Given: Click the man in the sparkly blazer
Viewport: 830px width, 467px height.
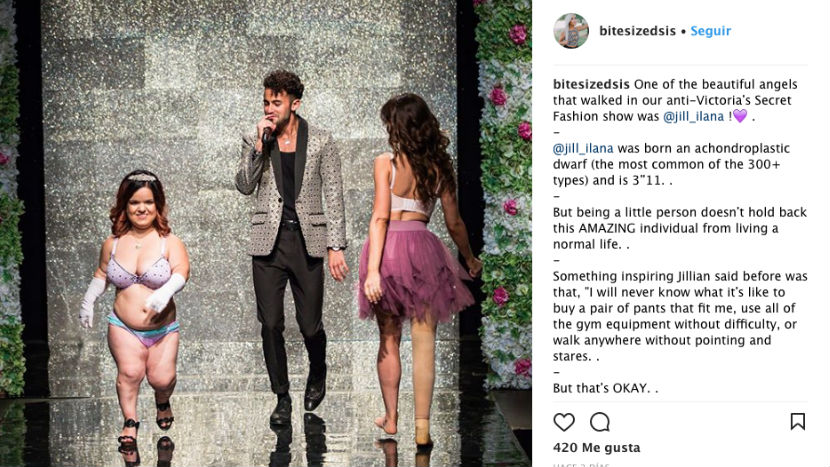Looking at the screenshot, I should pos(291,246).
